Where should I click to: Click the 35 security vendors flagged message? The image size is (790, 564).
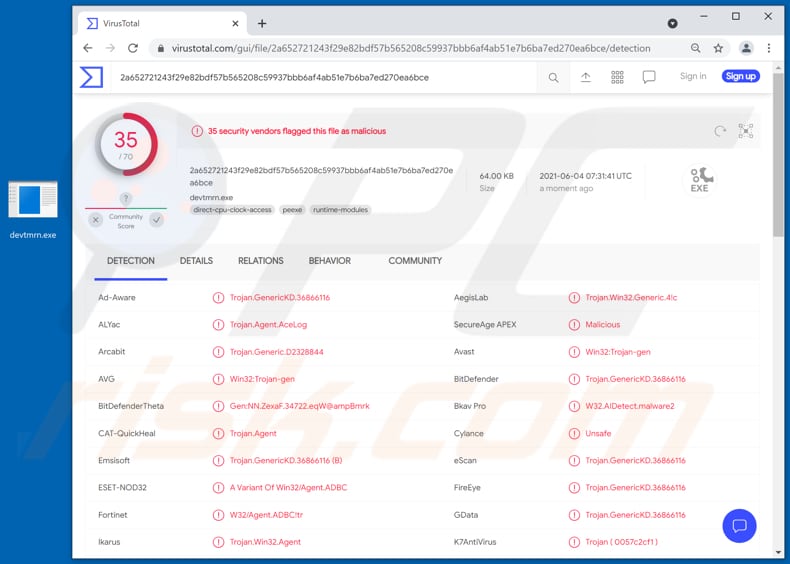297,131
